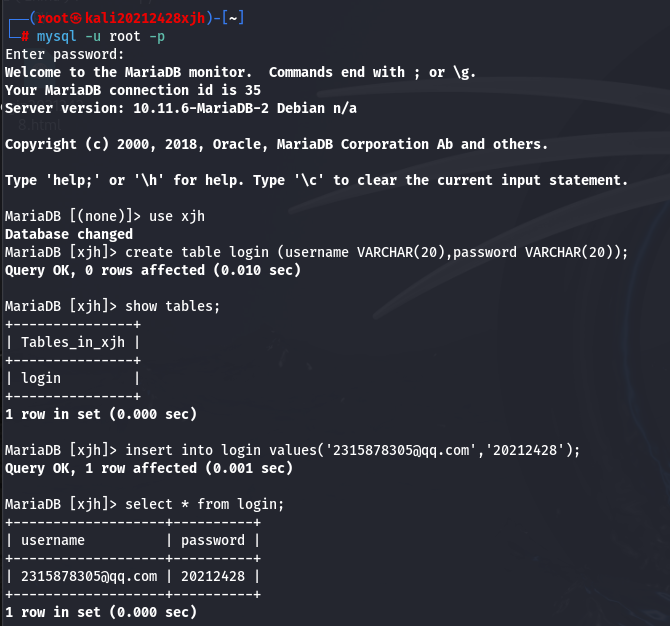Click the MariaDB connection id 35 line
The image size is (670, 626).
click(x=132, y=90)
